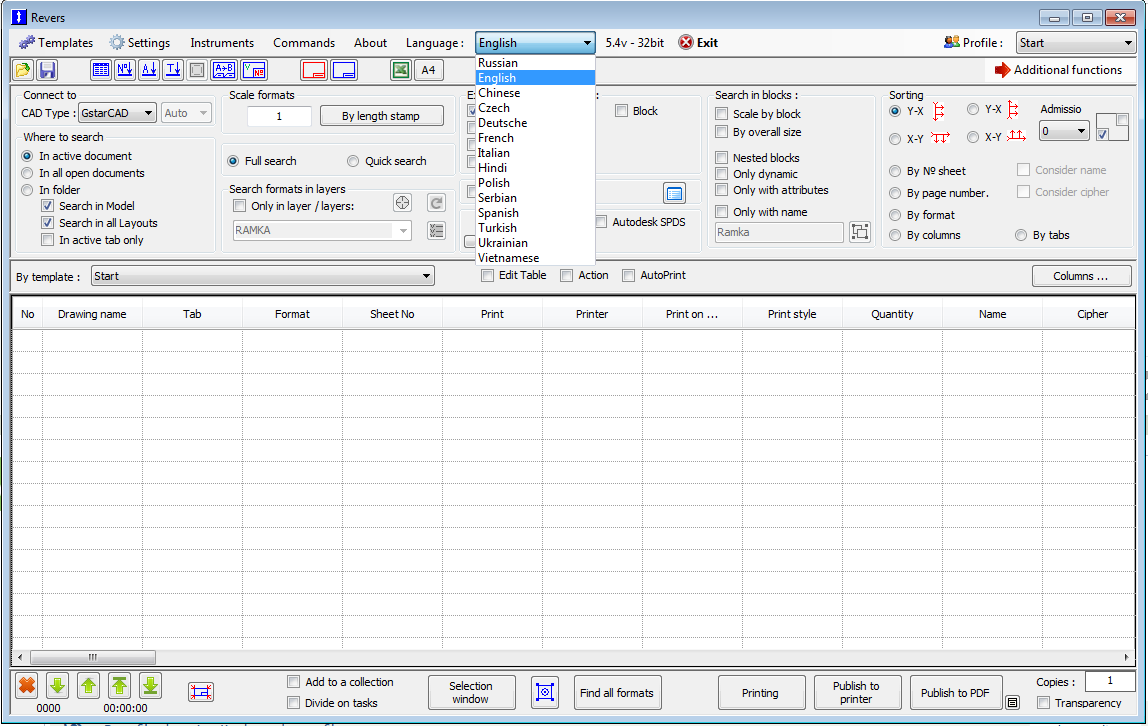Click the A4 format toolbar button
This screenshot has height=726, width=1148.
coord(428,70)
